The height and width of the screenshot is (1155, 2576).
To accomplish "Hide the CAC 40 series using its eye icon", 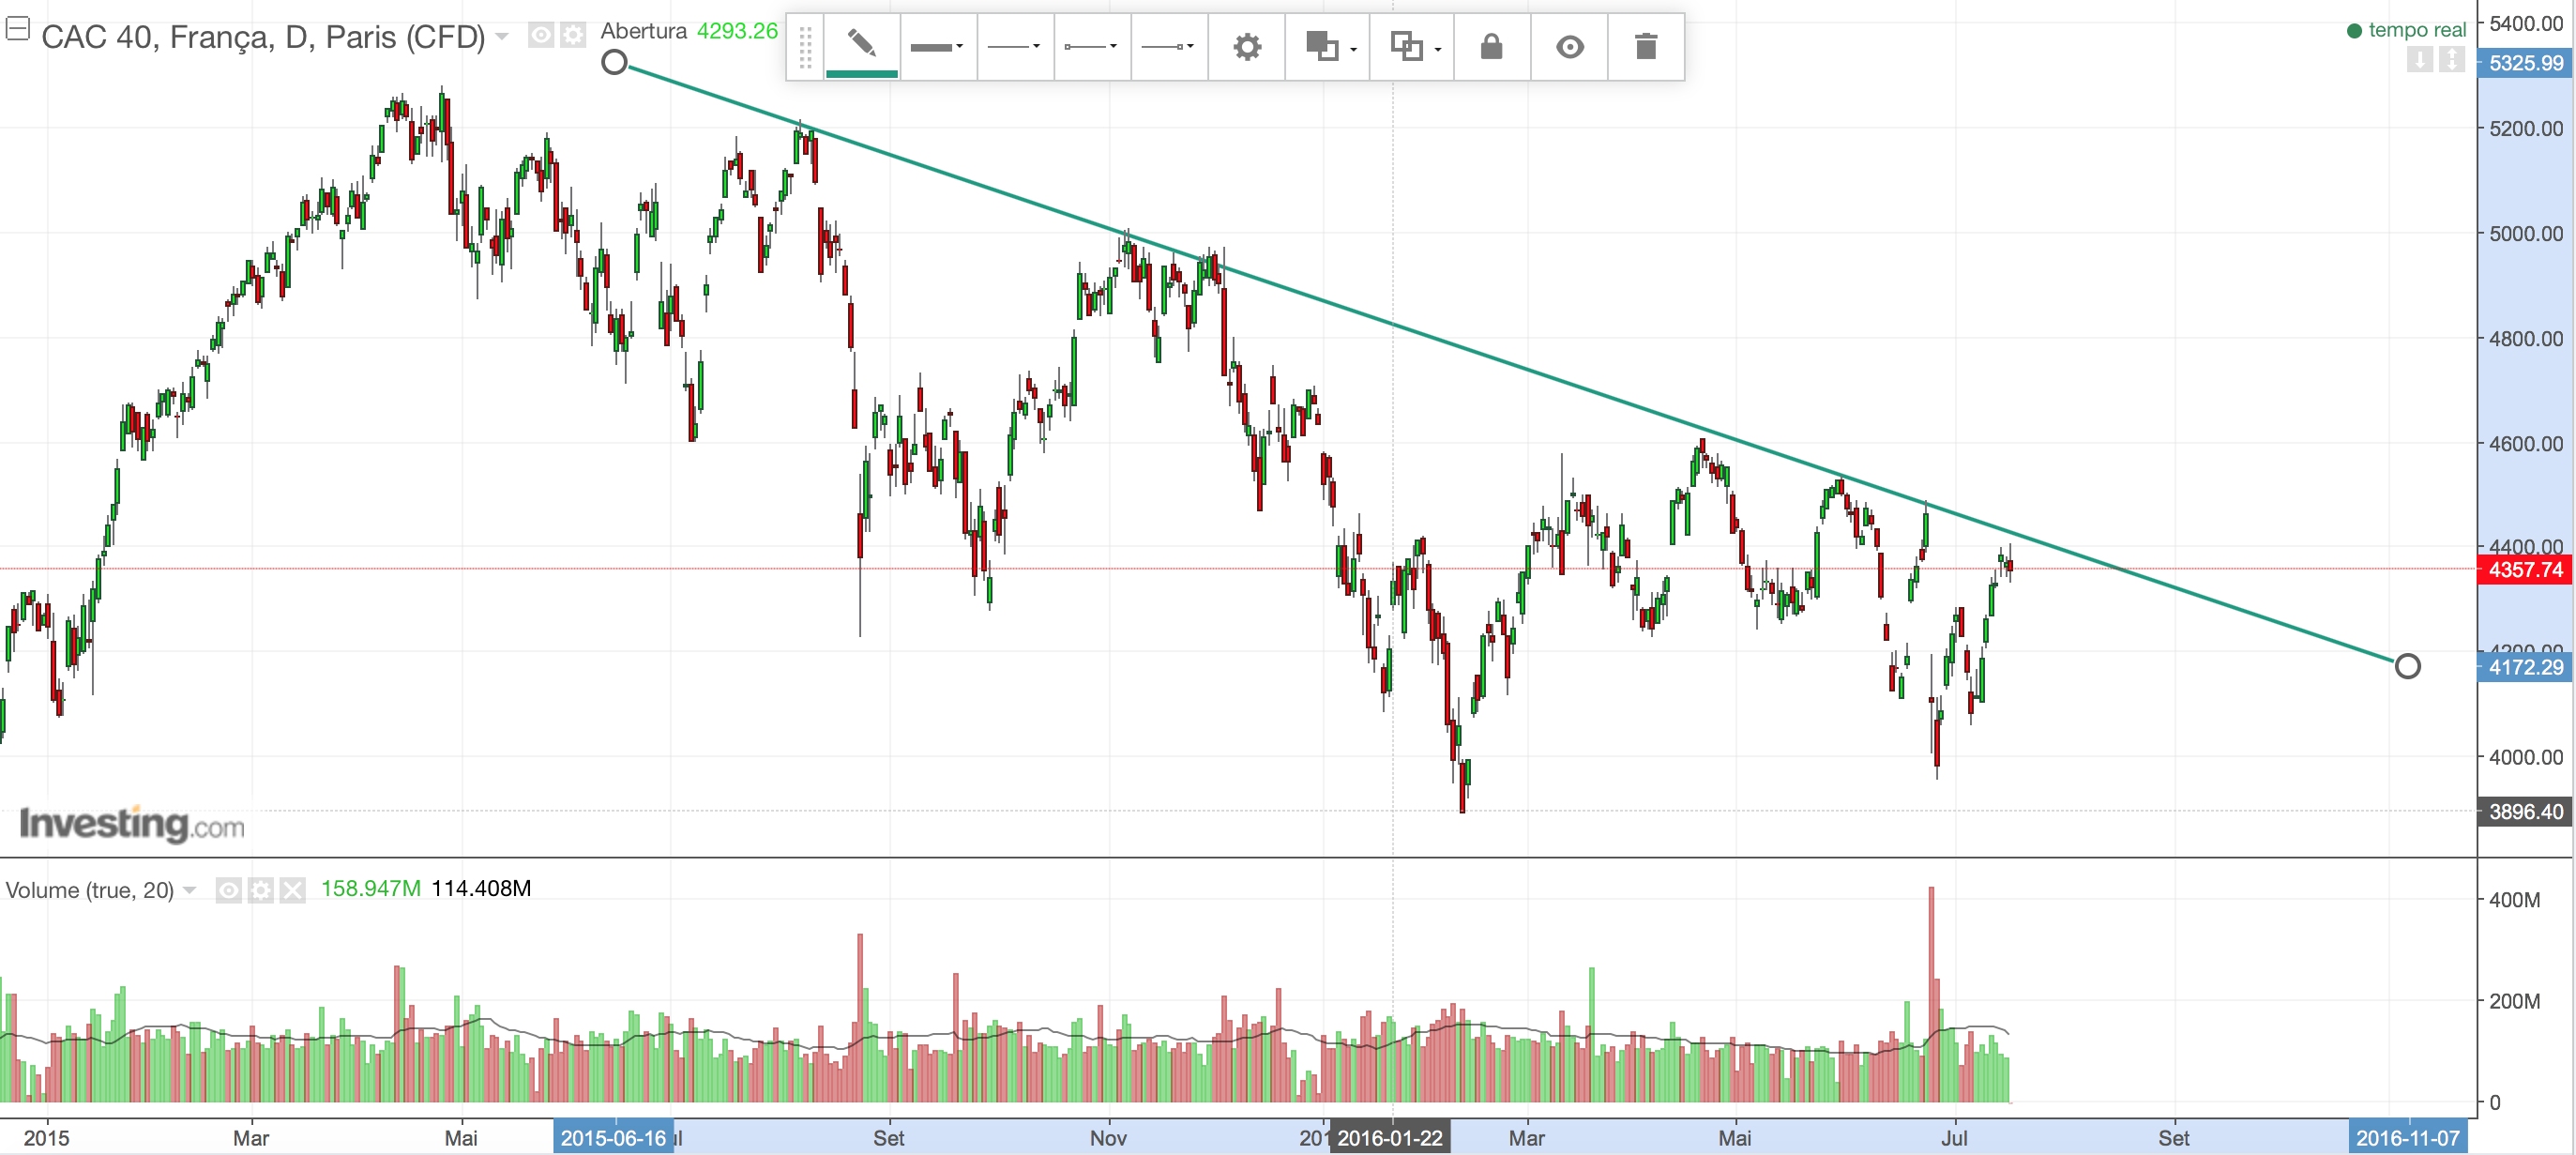I will pos(541,36).
